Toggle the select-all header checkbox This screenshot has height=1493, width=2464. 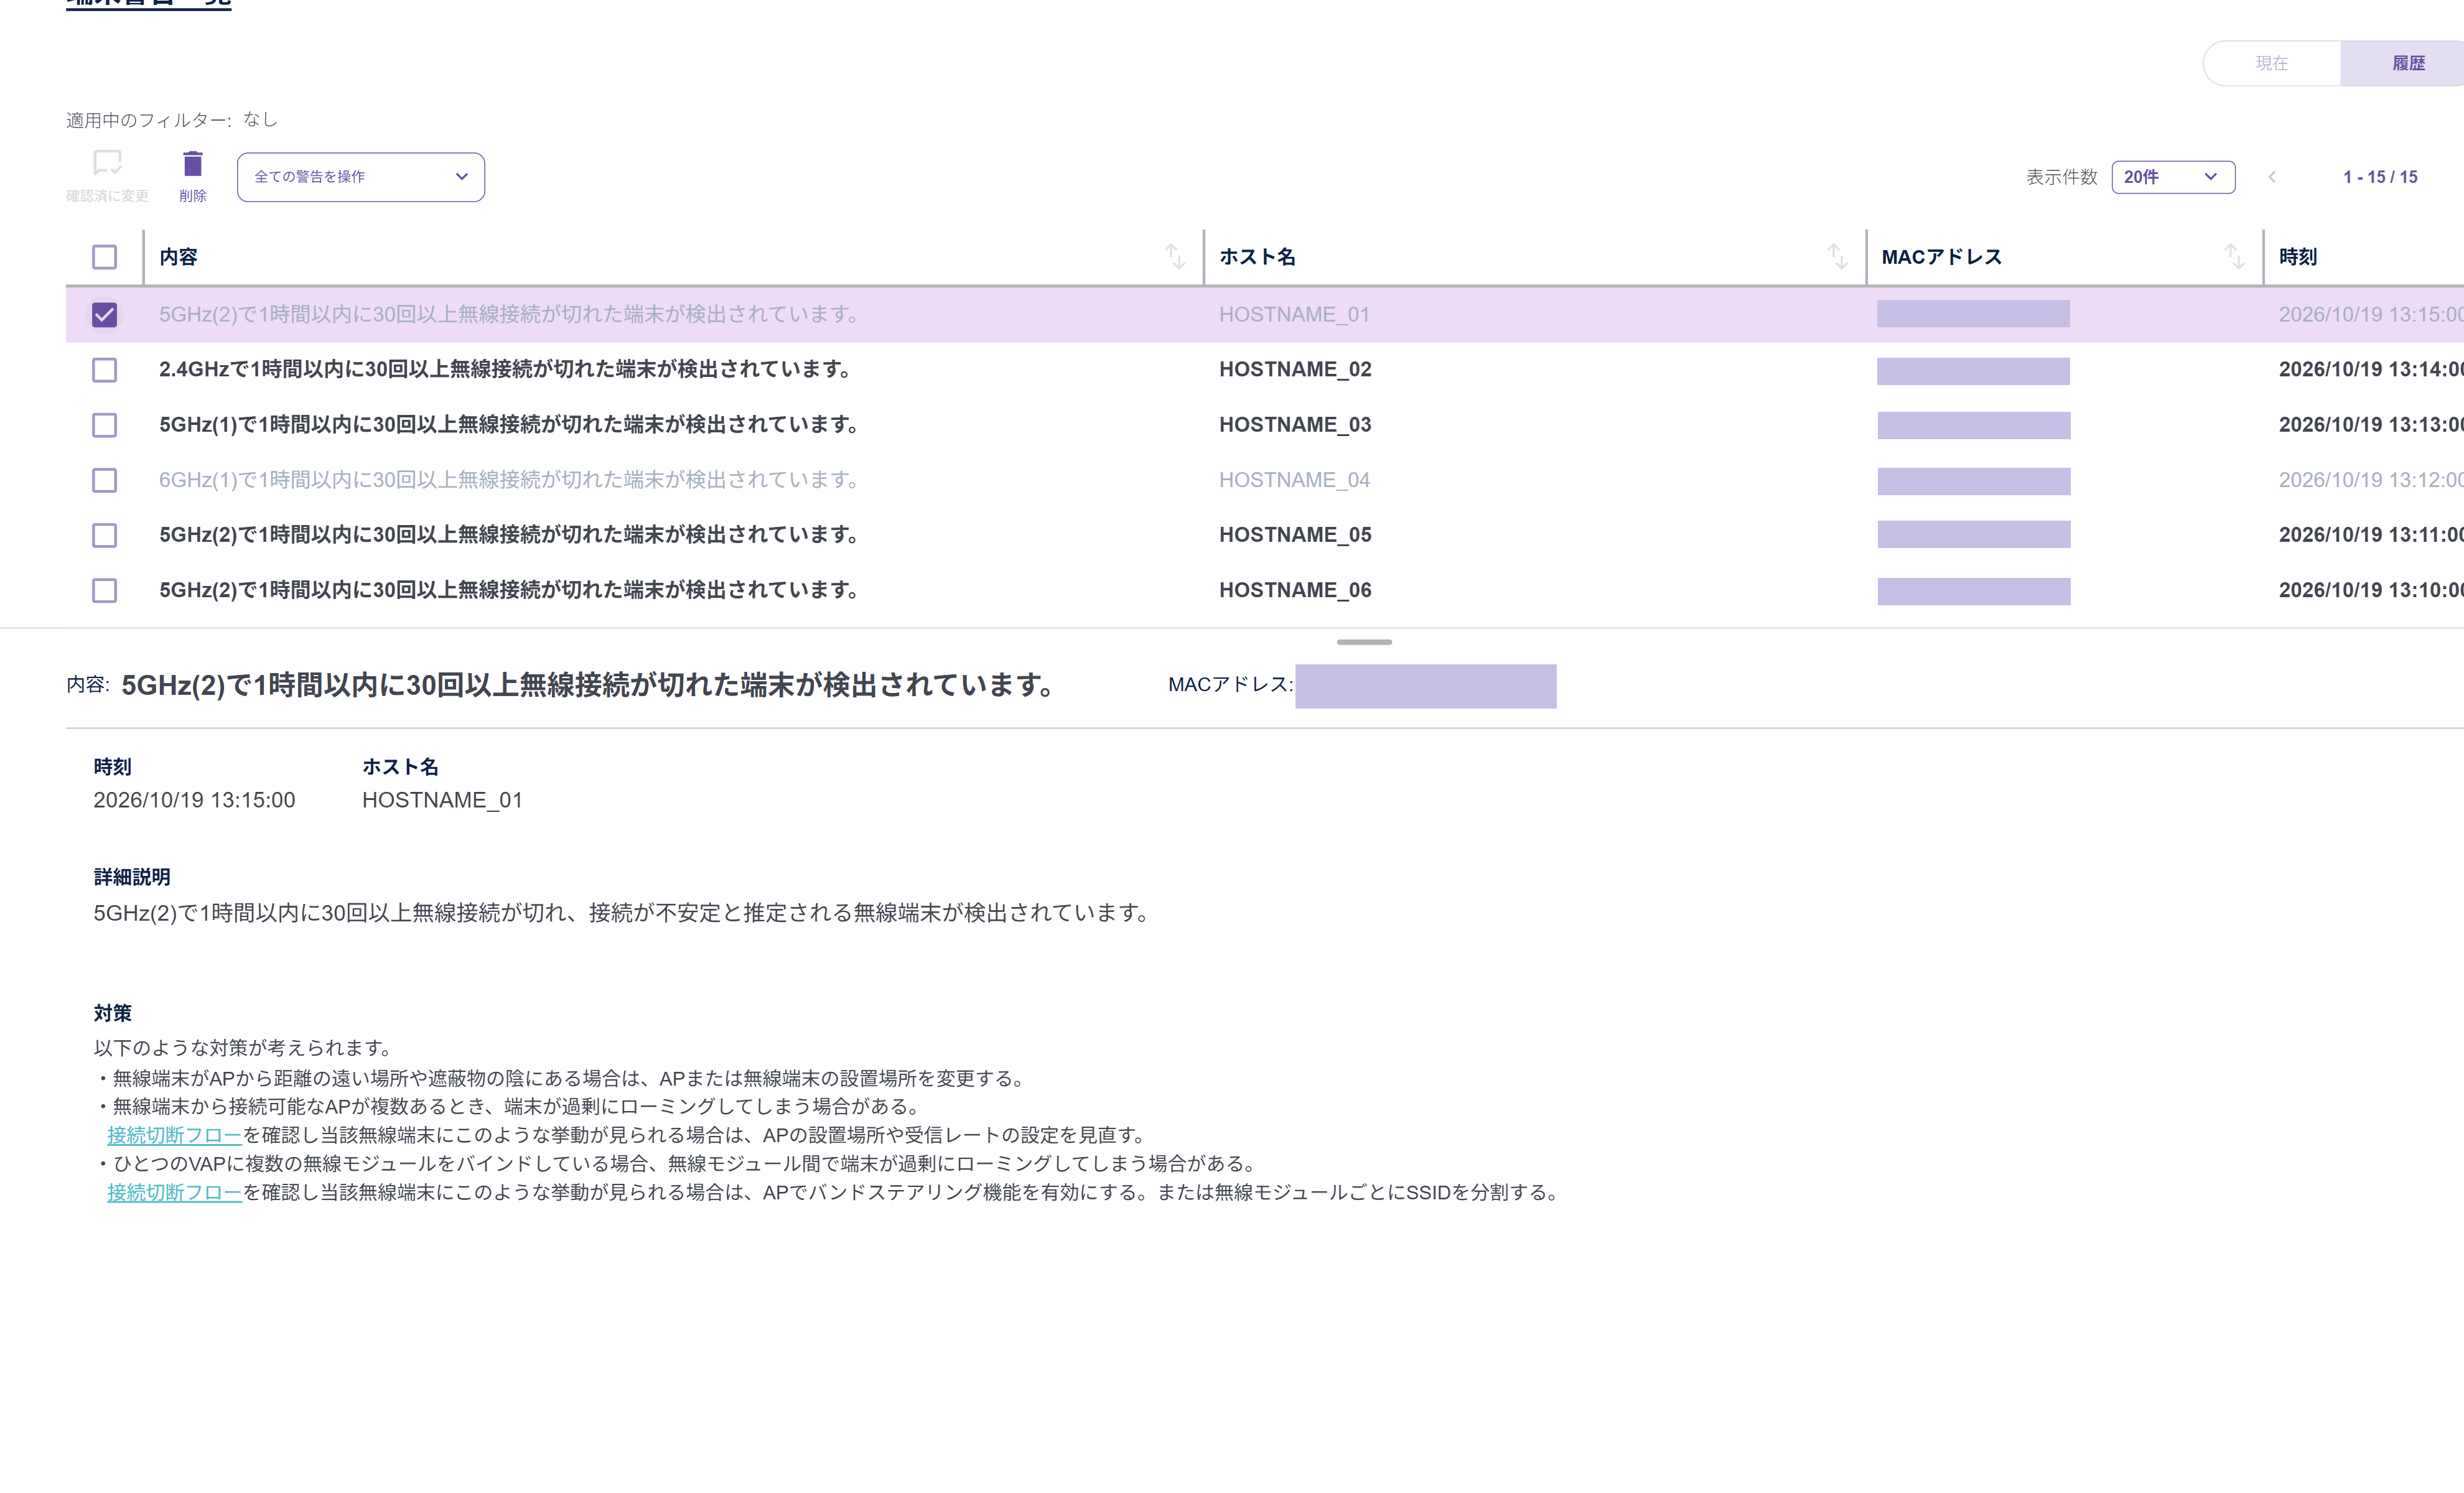click(x=104, y=257)
